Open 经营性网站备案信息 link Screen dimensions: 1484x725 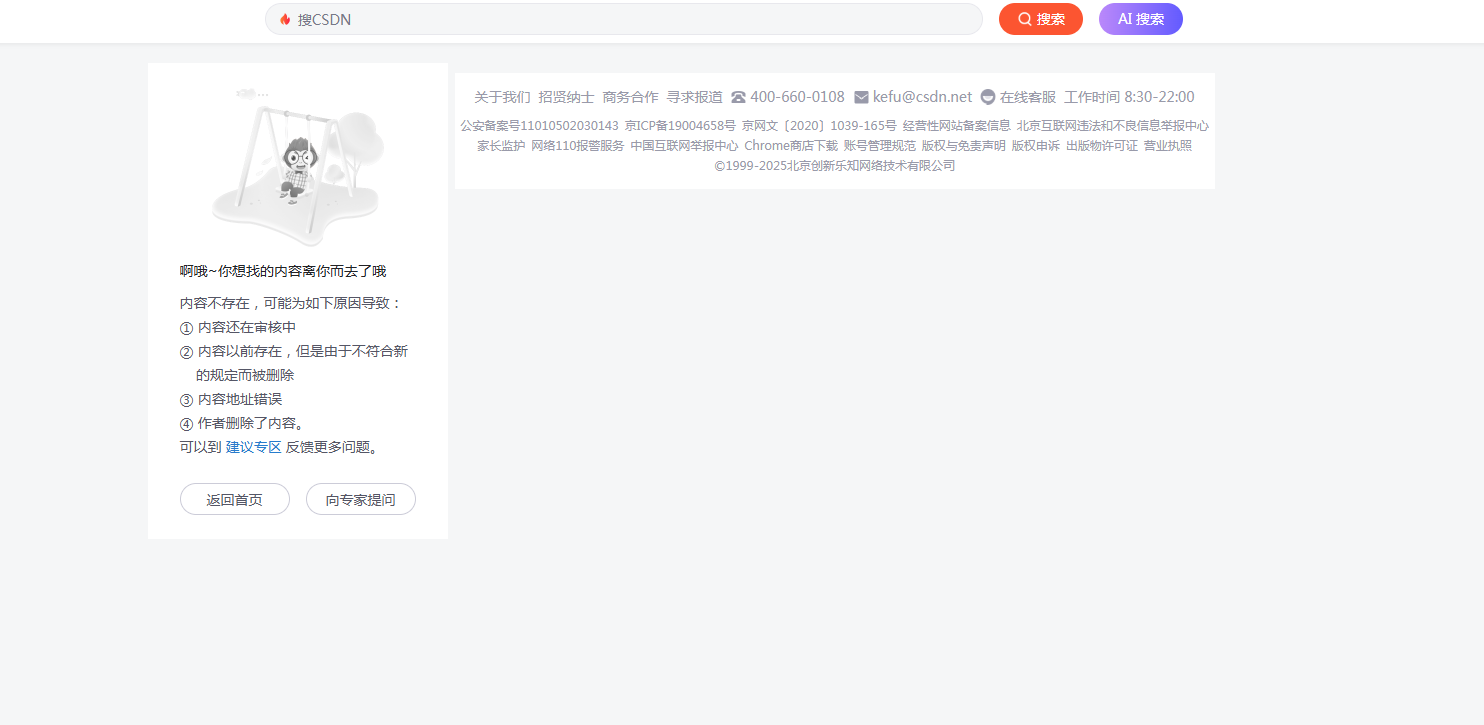coord(957,126)
